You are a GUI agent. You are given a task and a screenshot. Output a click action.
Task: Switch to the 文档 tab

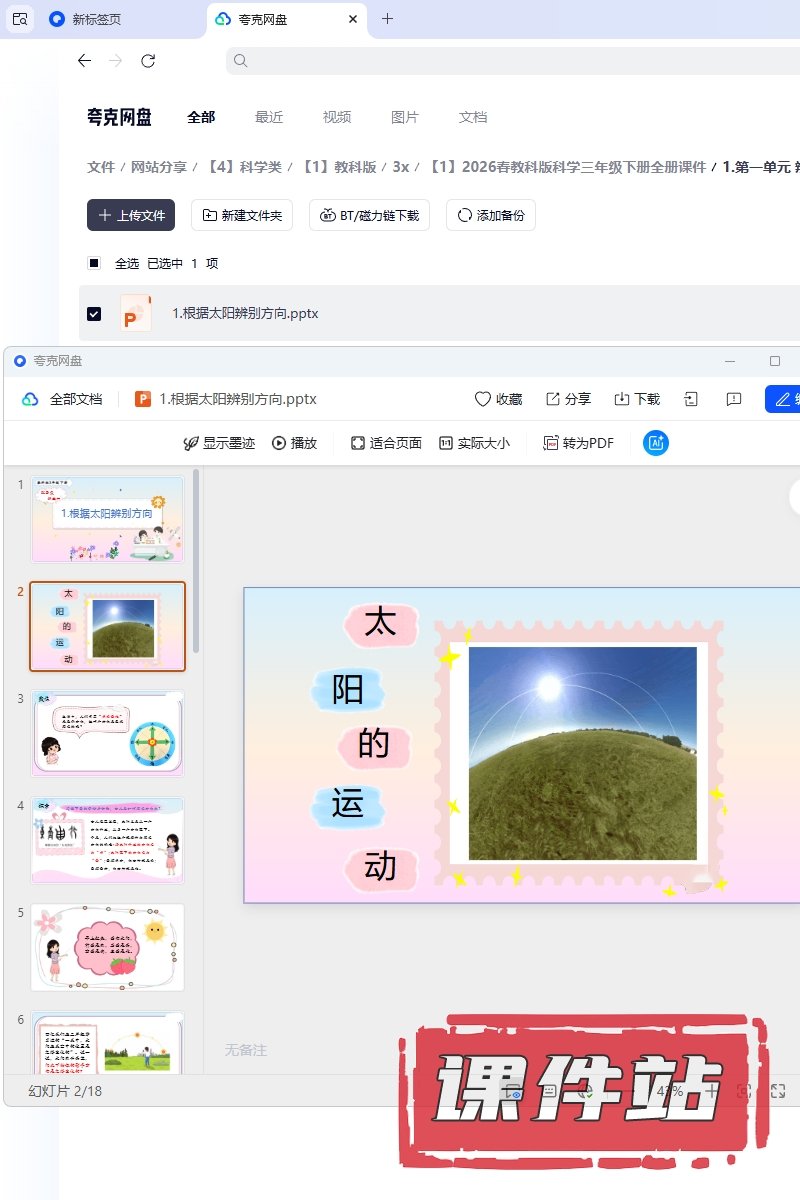[x=473, y=117]
